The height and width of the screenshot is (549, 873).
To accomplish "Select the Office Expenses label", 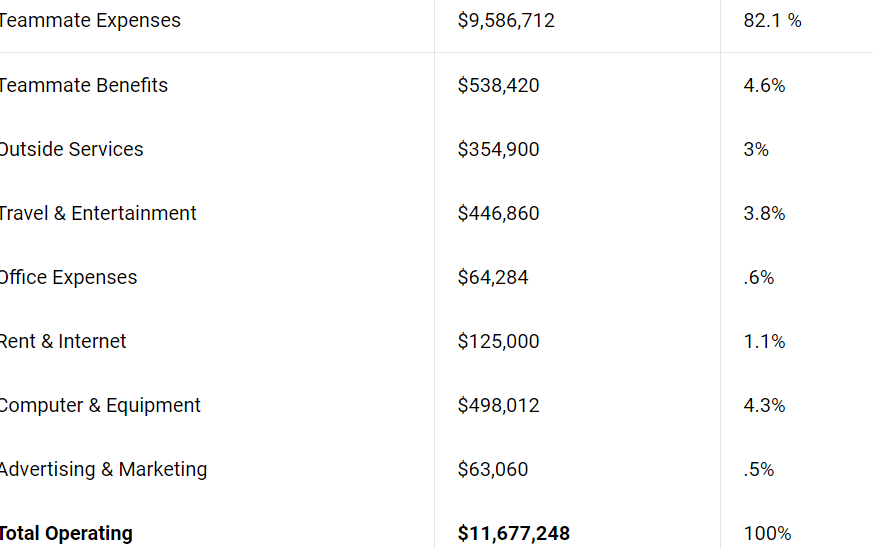I will pyautogui.click(x=68, y=277).
